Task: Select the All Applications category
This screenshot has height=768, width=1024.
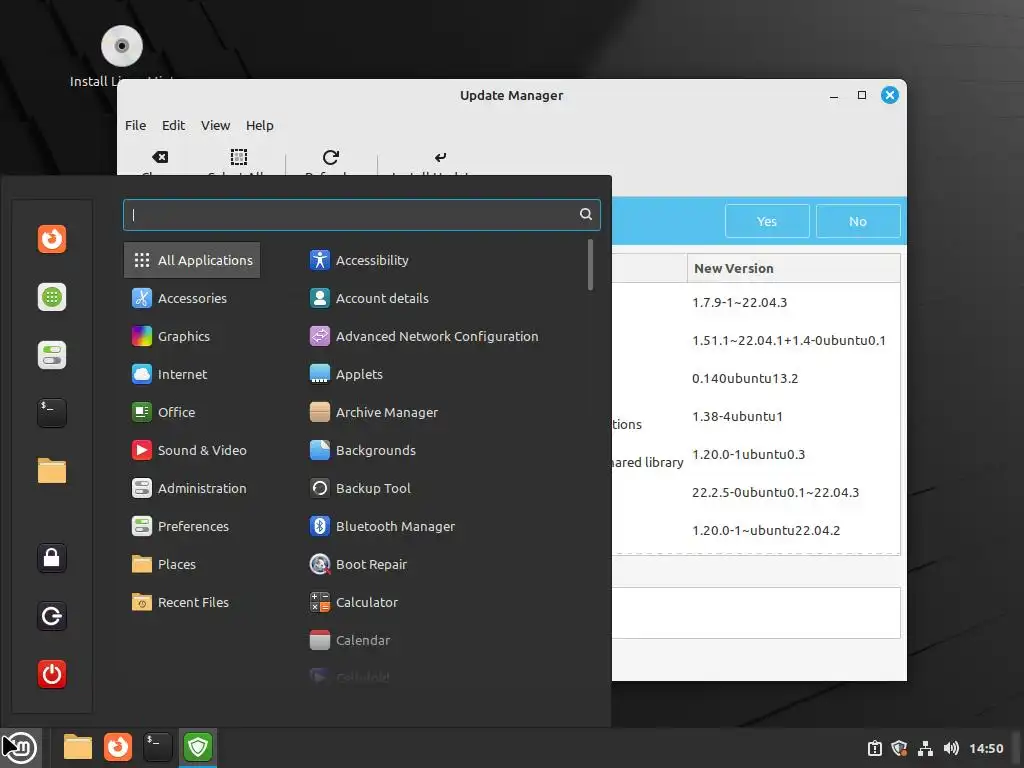Action: pyautogui.click(x=192, y=260)
